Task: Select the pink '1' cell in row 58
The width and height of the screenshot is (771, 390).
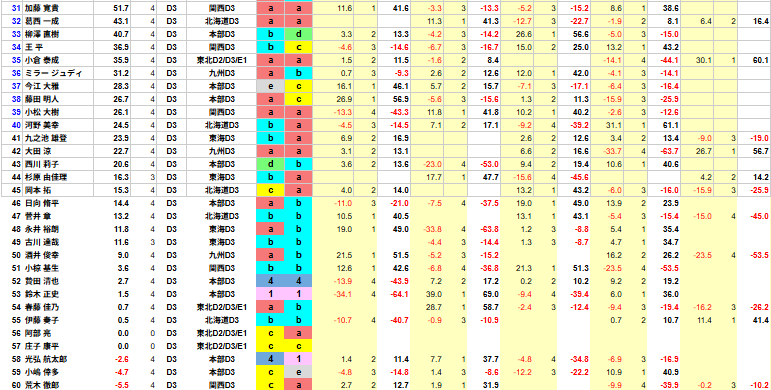Action: click(x=298, y=359)
